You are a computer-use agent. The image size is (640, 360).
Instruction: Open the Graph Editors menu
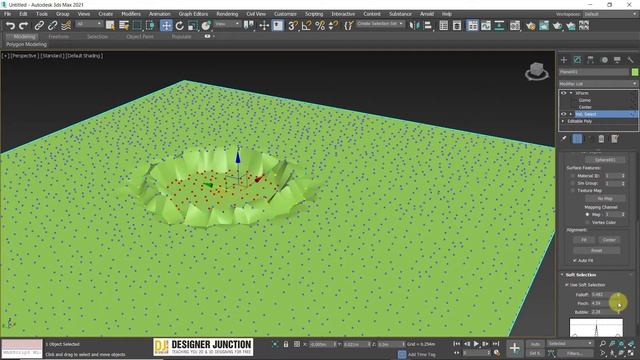pyautogui.click(x=193, y=14)
